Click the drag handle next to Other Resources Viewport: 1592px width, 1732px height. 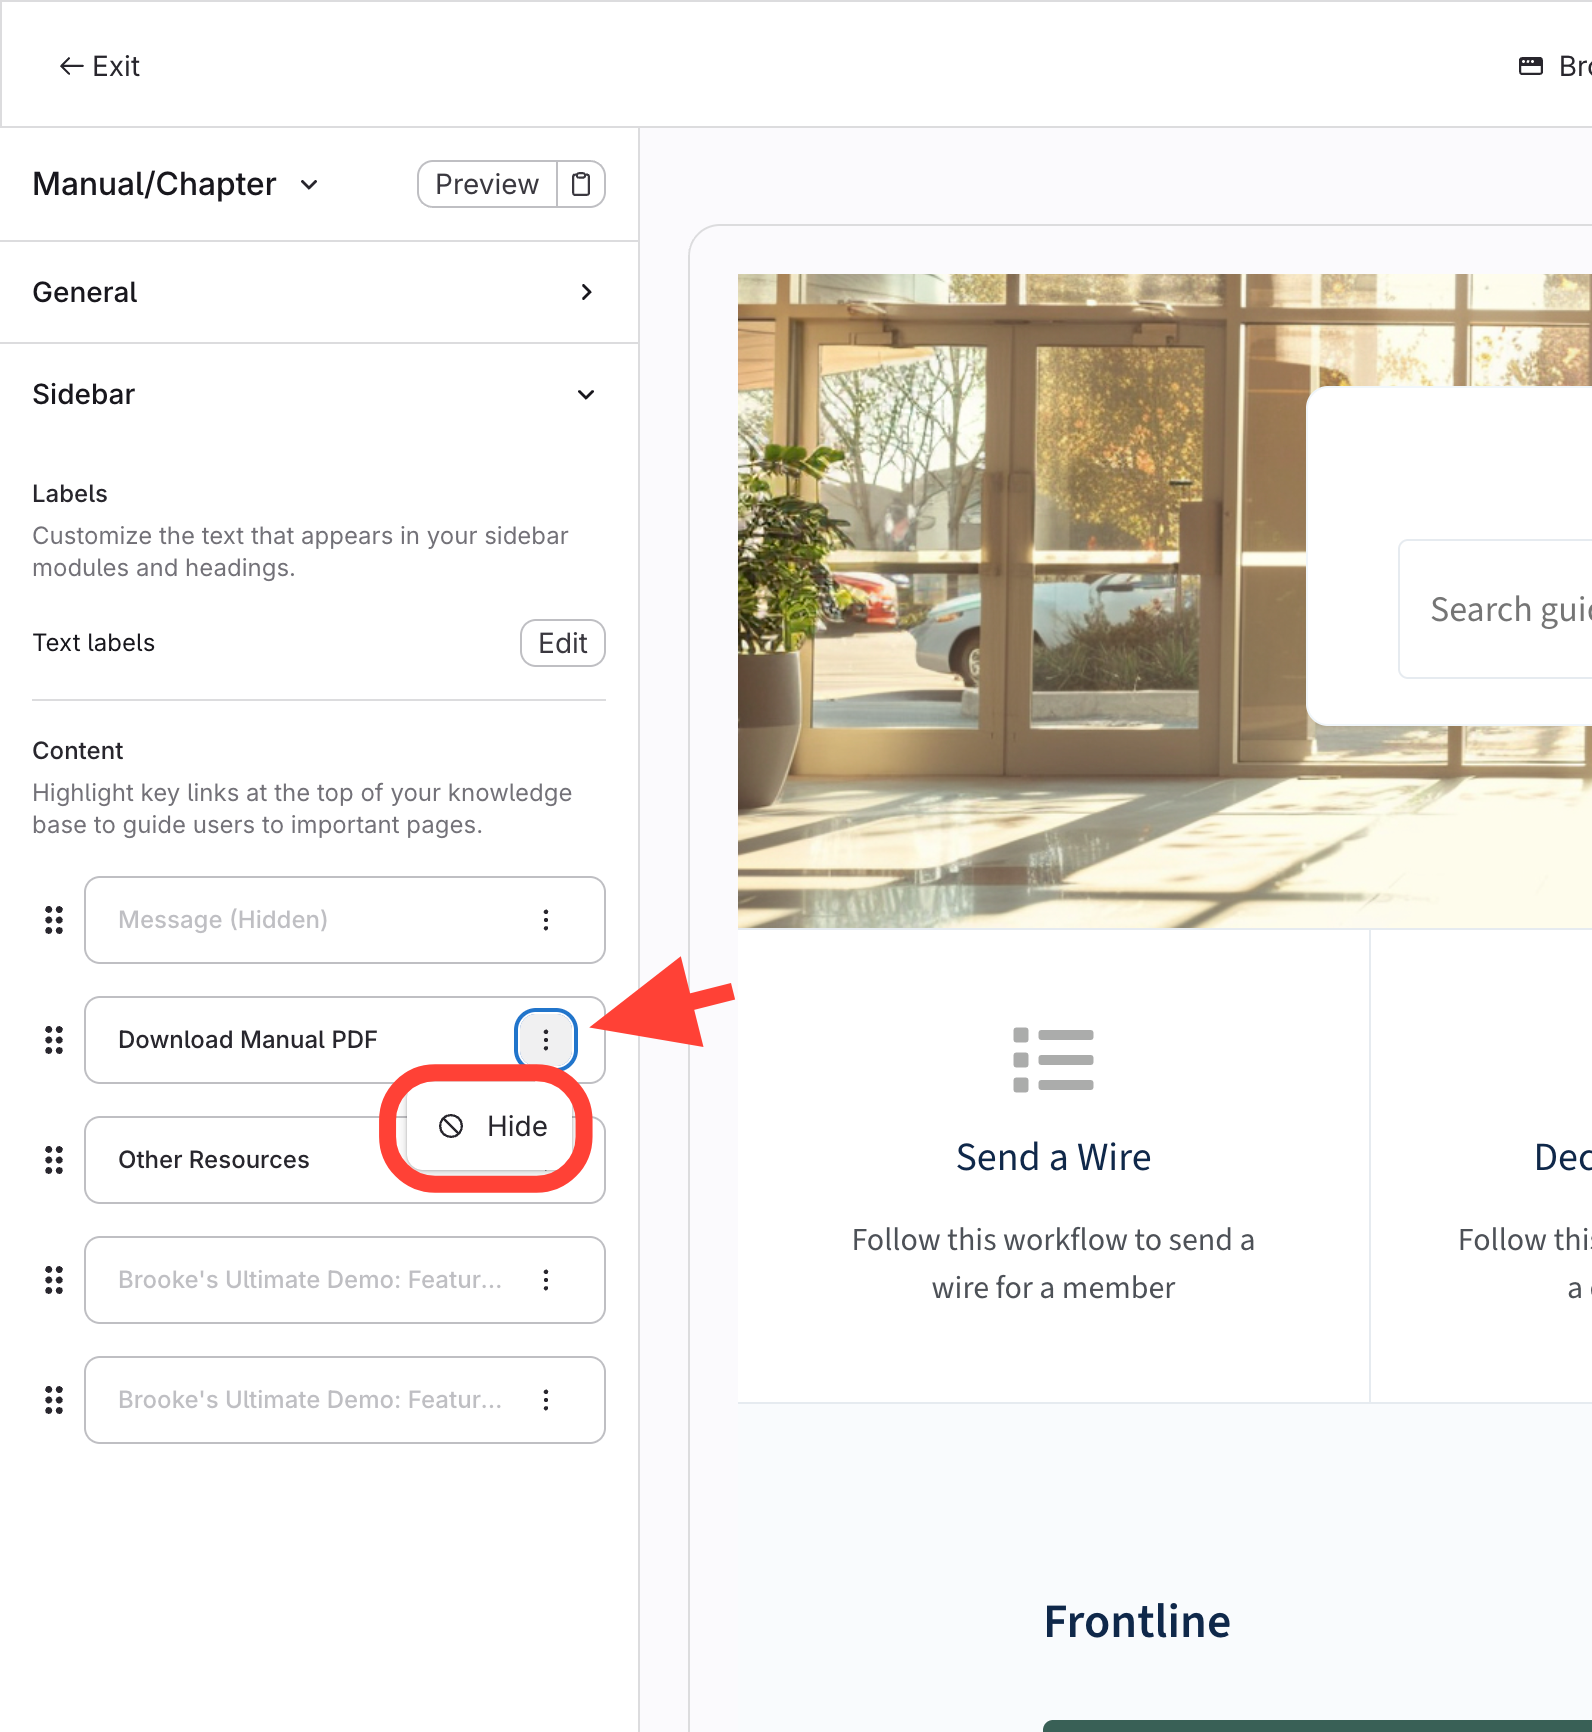pyautogui.click(x=54, y=1160)
